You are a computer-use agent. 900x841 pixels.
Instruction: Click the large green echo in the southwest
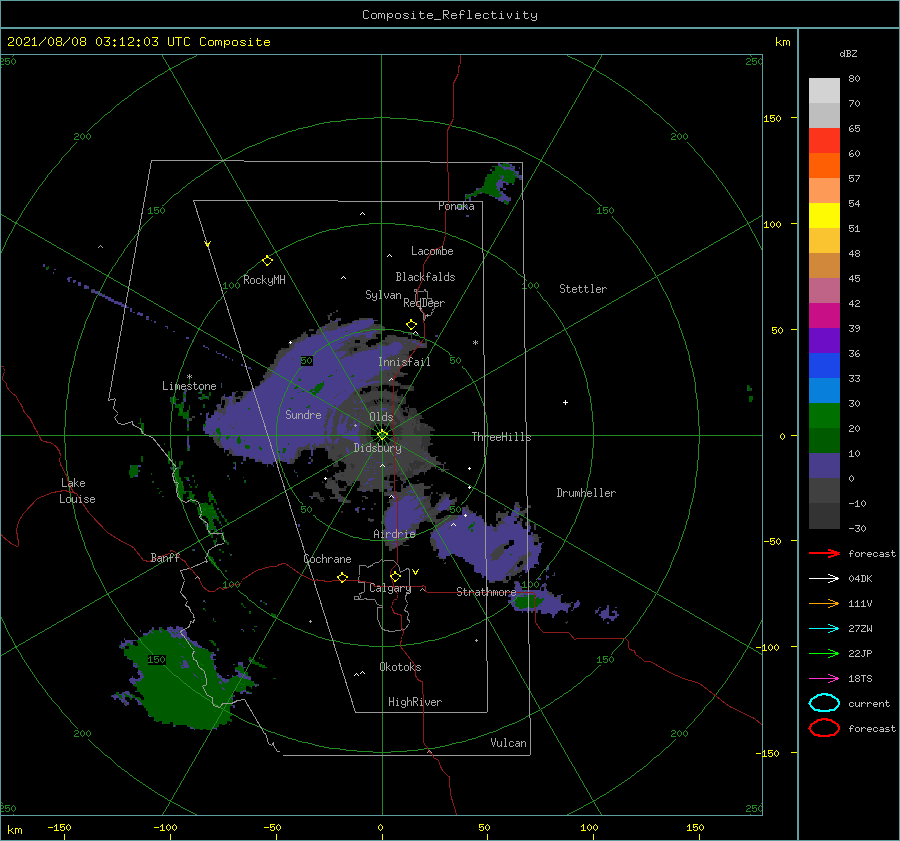click(178, 680)
